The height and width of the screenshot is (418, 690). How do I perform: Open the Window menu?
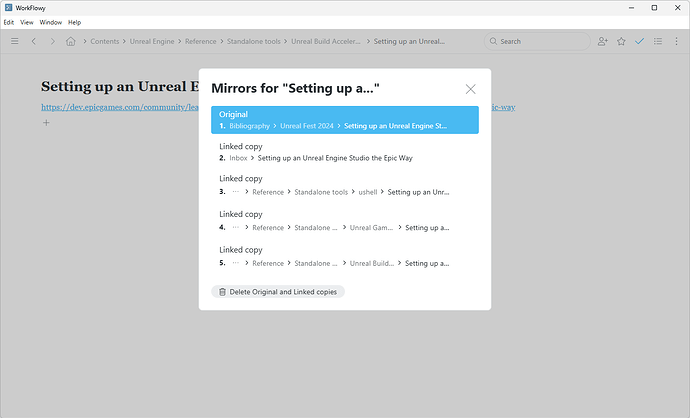[x=50, y=22]
